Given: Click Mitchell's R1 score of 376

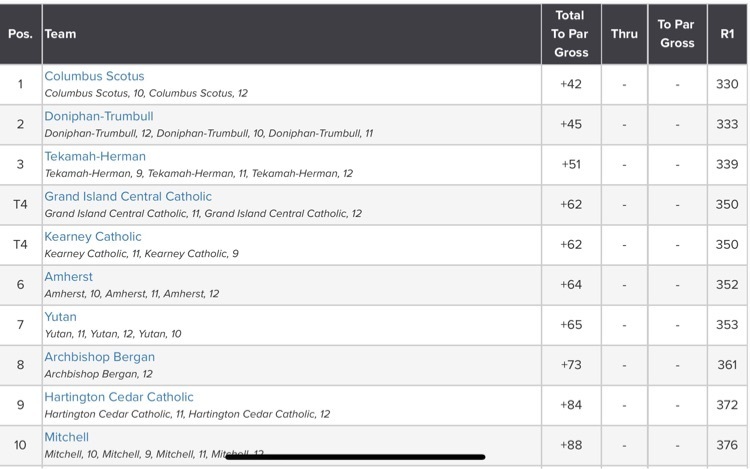Looking at the screenshot, I should pyautogui.click(x=727, y=445).
